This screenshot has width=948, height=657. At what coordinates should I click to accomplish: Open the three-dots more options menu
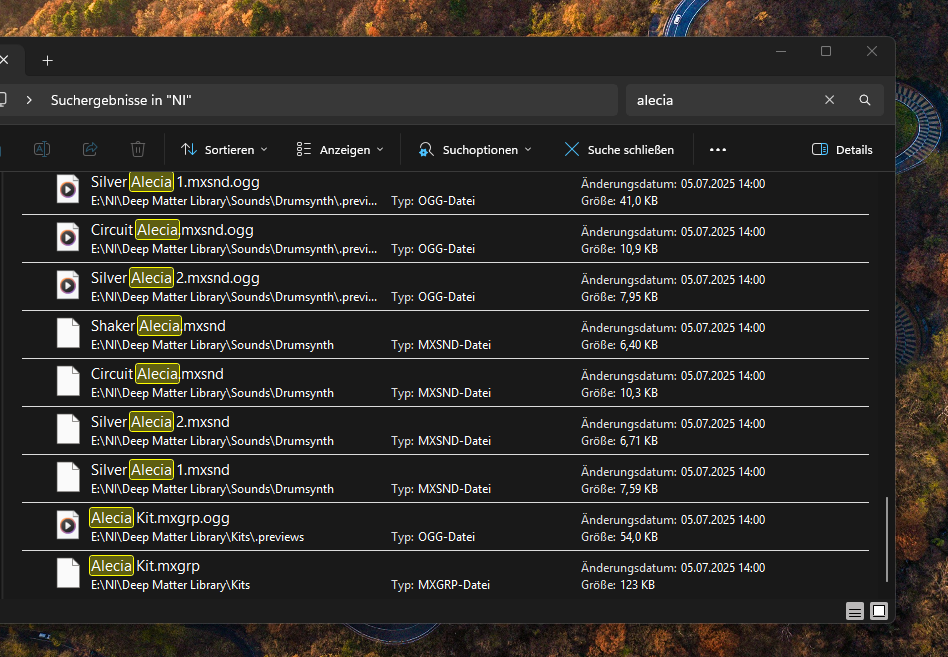click(x=718, y=149)
